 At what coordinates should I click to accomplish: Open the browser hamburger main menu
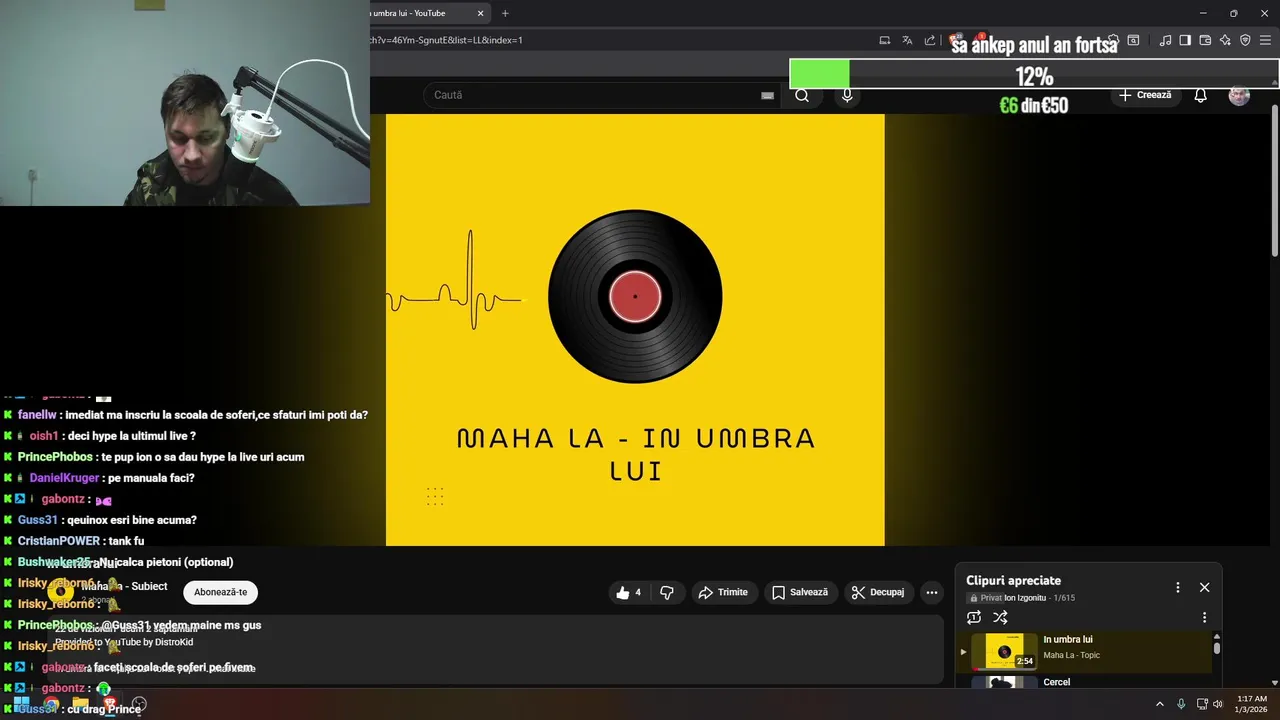point(1266,40)
